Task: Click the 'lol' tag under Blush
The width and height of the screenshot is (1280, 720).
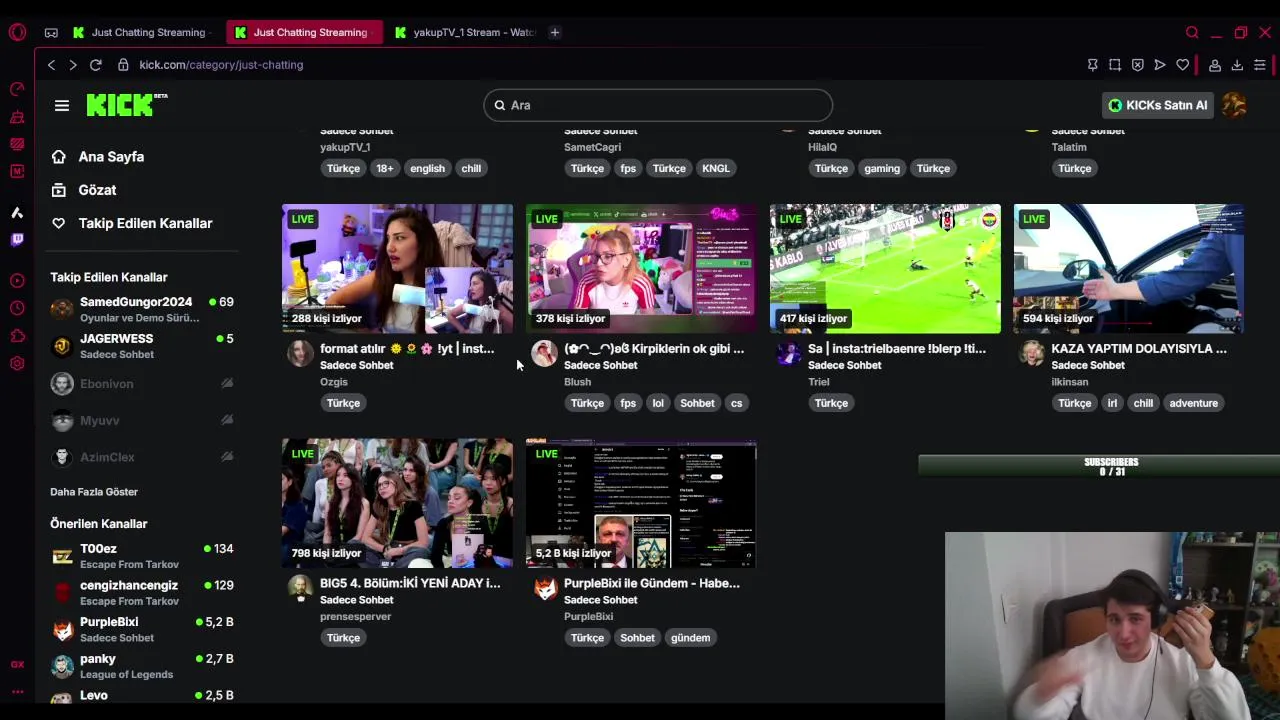Action: point(658,403)
